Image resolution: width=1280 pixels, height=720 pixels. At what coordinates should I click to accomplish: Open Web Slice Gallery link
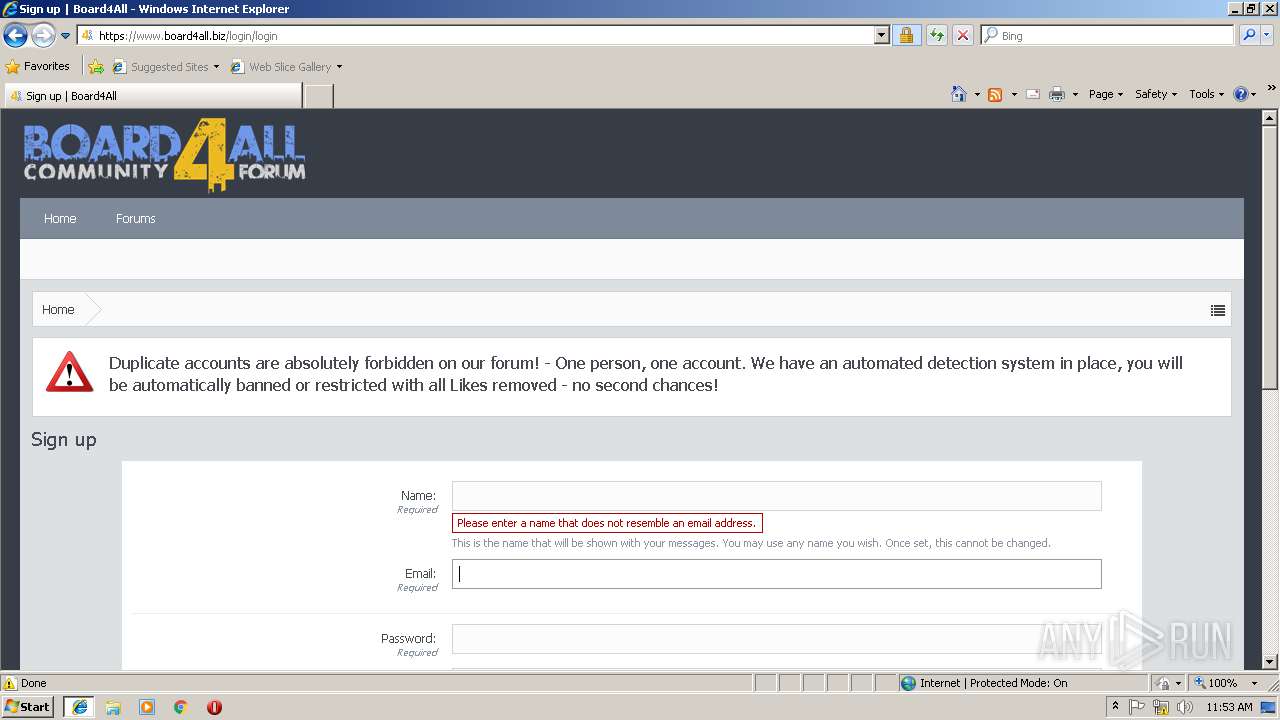(x=286, y=67)
